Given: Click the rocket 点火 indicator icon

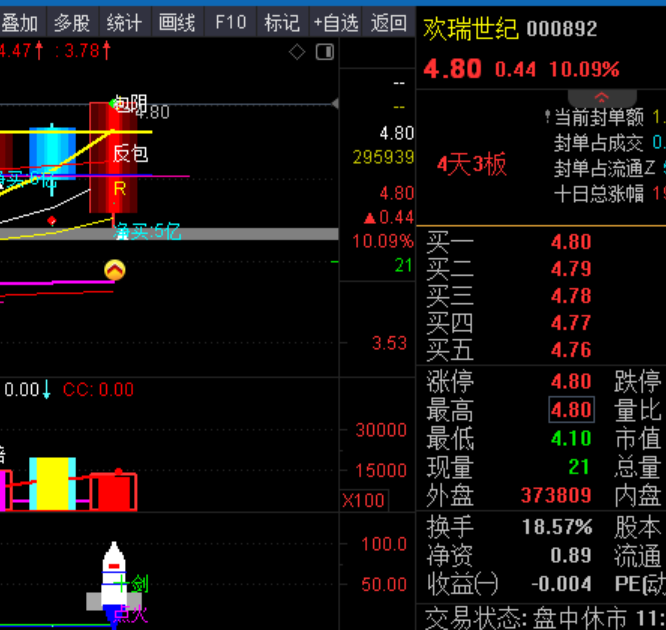Looking at the screenshot, I should (113, 583).
